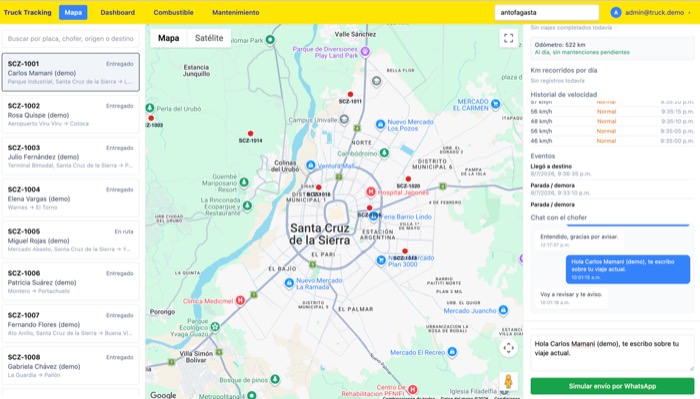This screenshot has width=700, height=399.
Task: Click the Mercado El Recreo marker icon
Action: coord(452,352)
